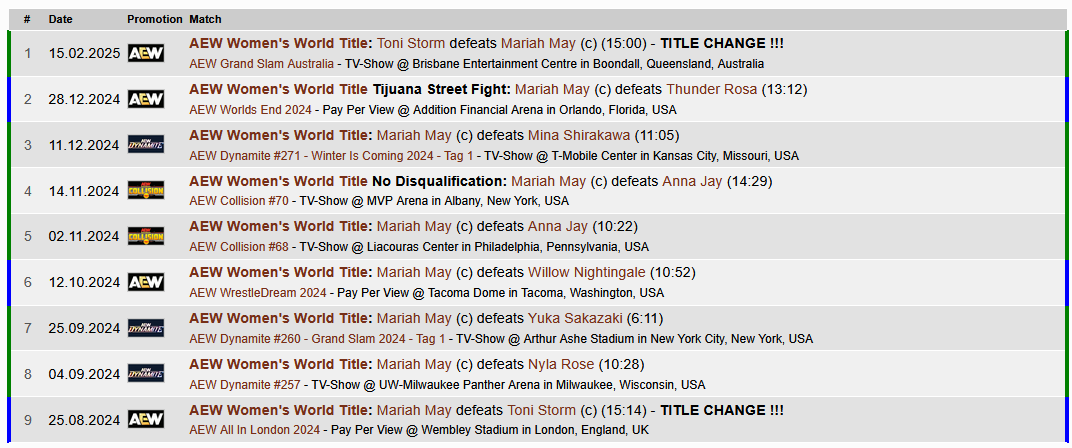Click the AEW logo in the 25.08.2024 row
1072x448 pixels.
pyautogui.click(x=146, y=419)
